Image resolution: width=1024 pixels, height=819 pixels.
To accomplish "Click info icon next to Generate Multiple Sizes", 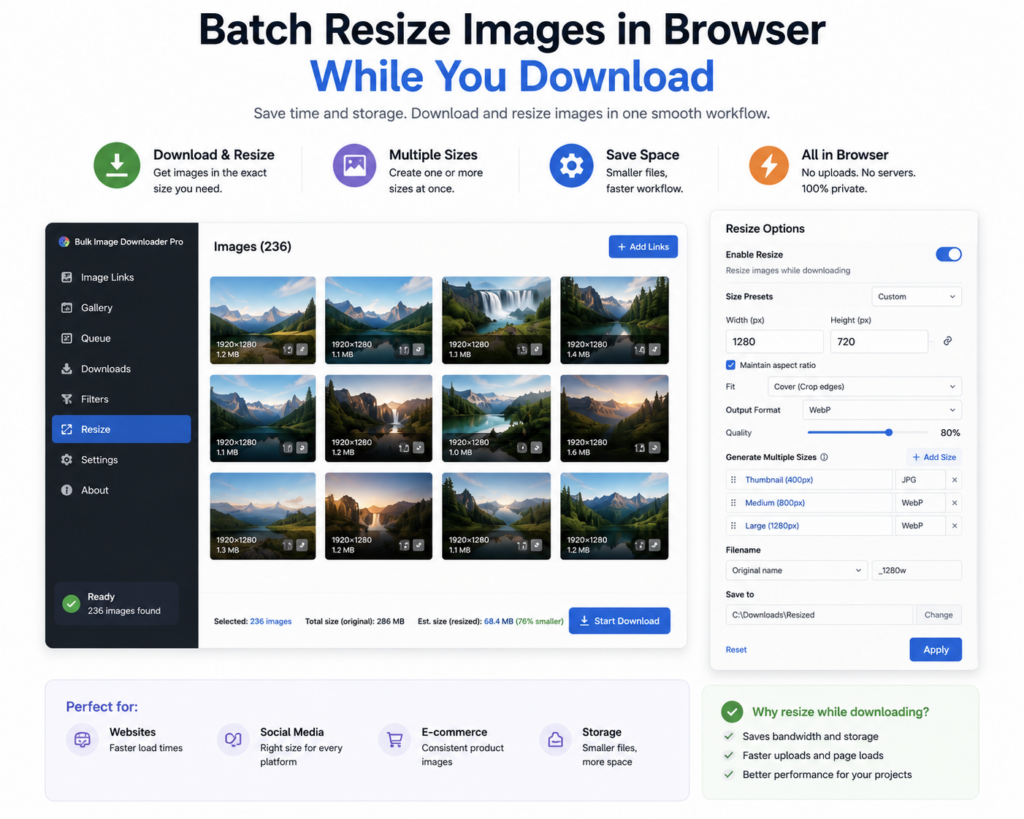I will pos(824,457).
